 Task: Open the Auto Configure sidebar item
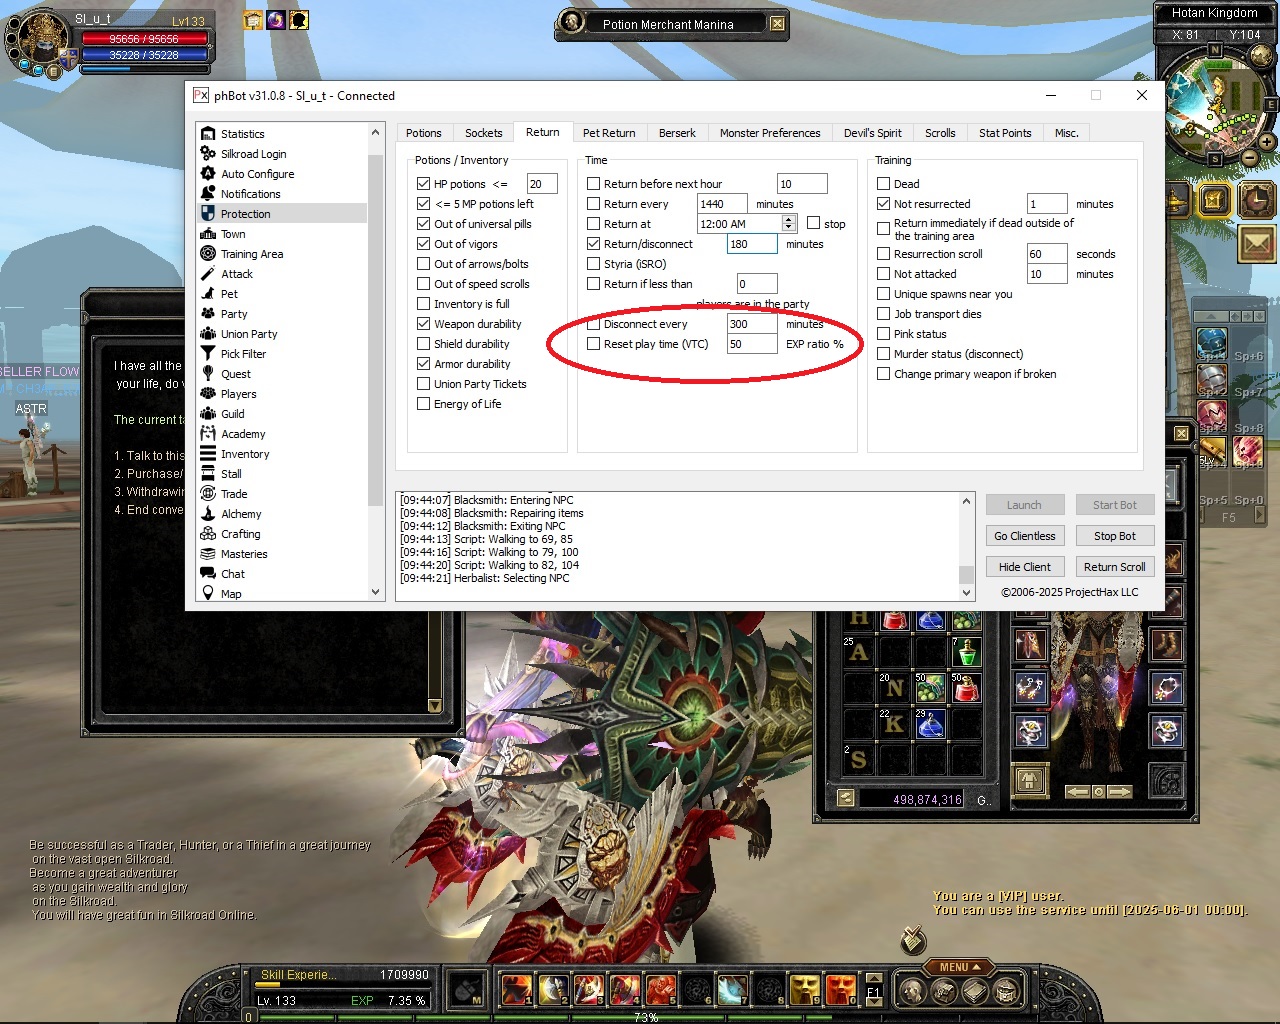(257, 174)
